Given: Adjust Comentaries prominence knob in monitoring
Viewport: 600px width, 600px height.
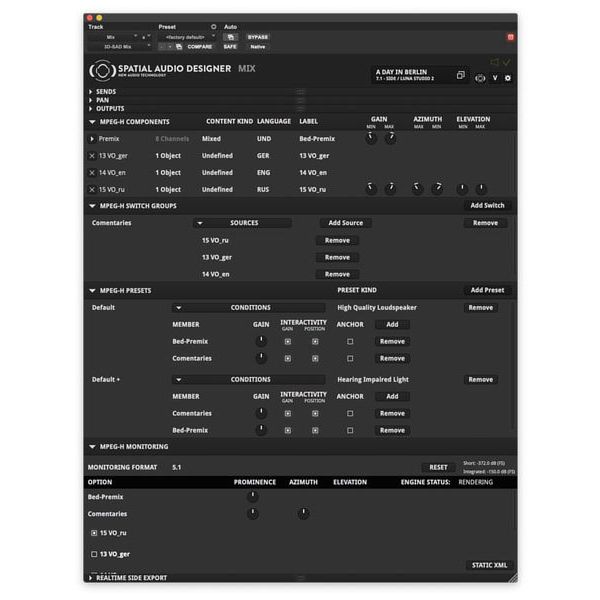Looking at the screenshot, I should [x=253, y=514].
